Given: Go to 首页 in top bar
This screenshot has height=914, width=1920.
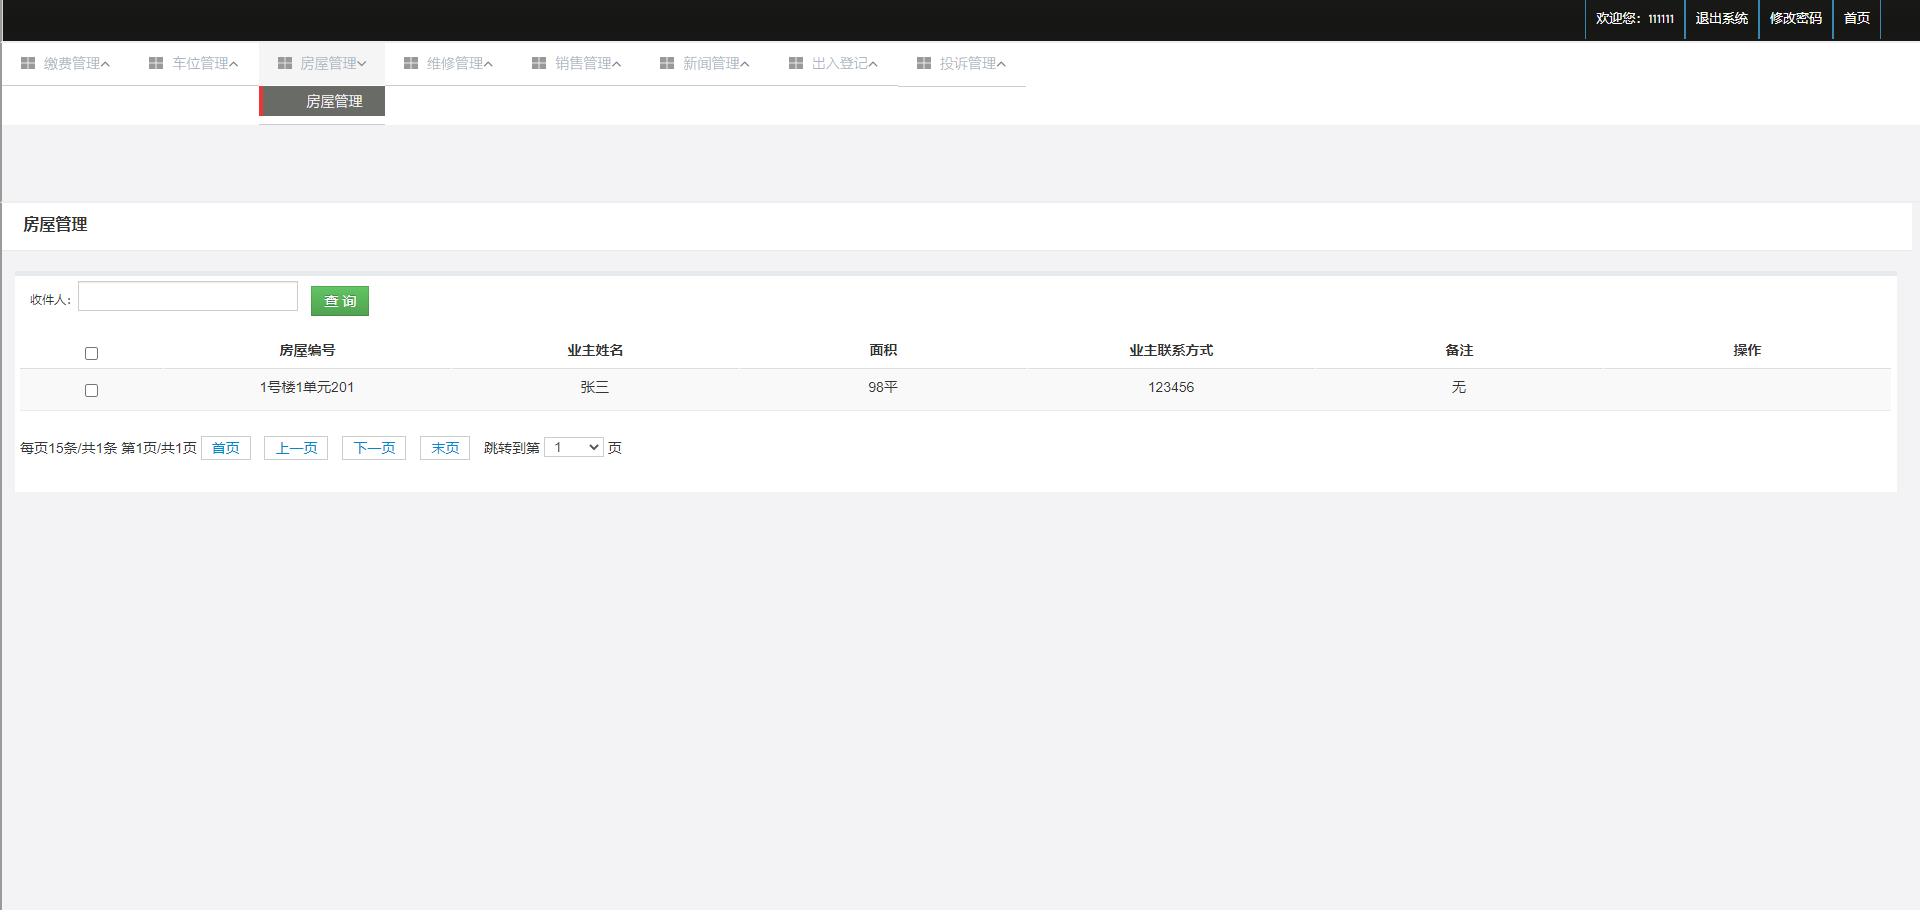Looking at the screenshot, I should 1857,18.
